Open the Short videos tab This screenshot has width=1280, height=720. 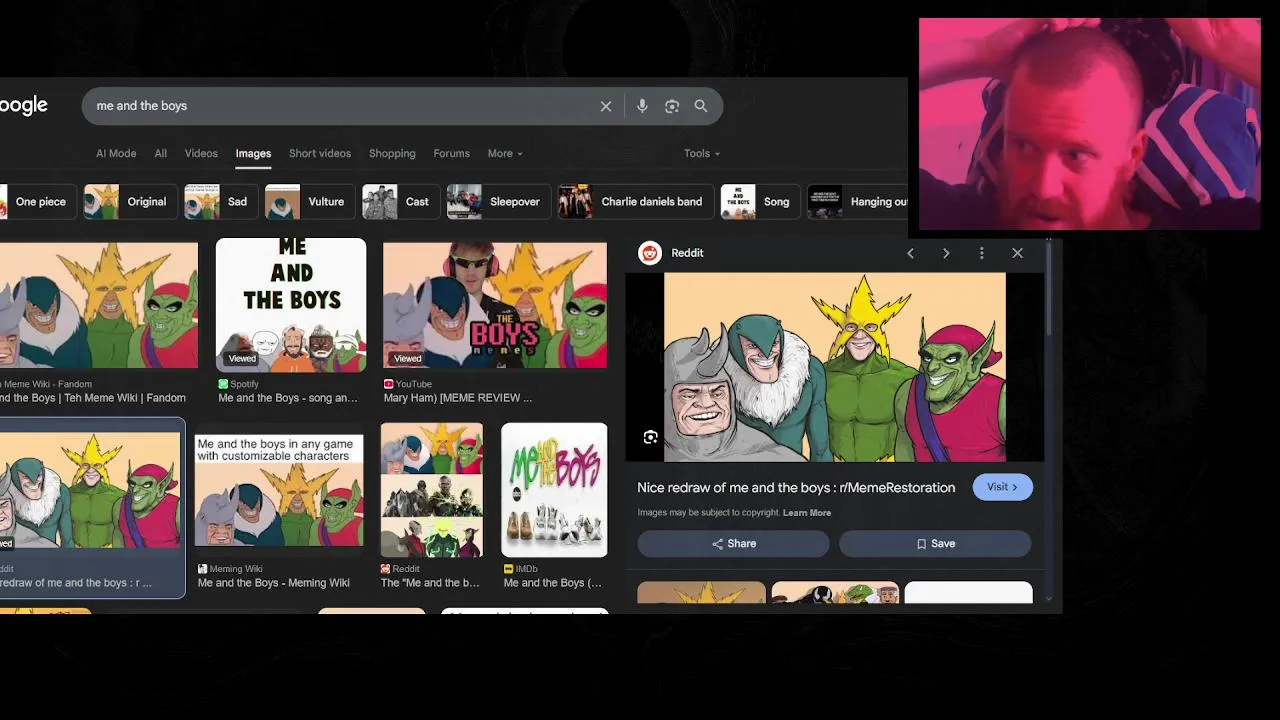point(320,153)
